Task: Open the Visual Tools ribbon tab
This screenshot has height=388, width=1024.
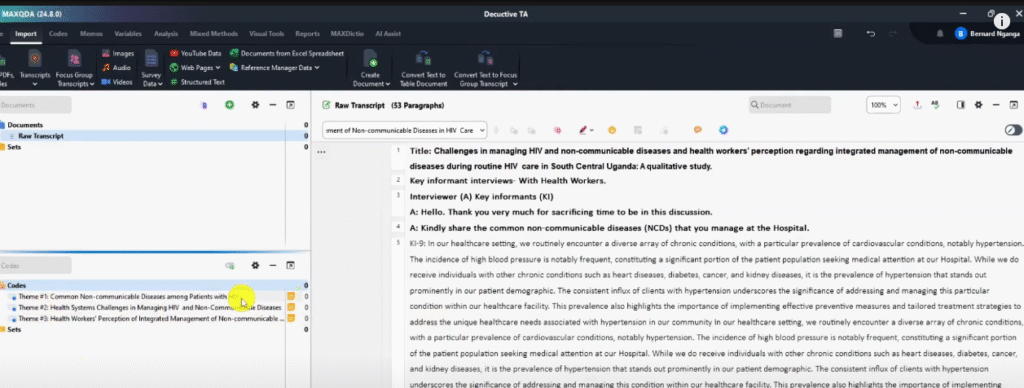Action: point(266,33)
